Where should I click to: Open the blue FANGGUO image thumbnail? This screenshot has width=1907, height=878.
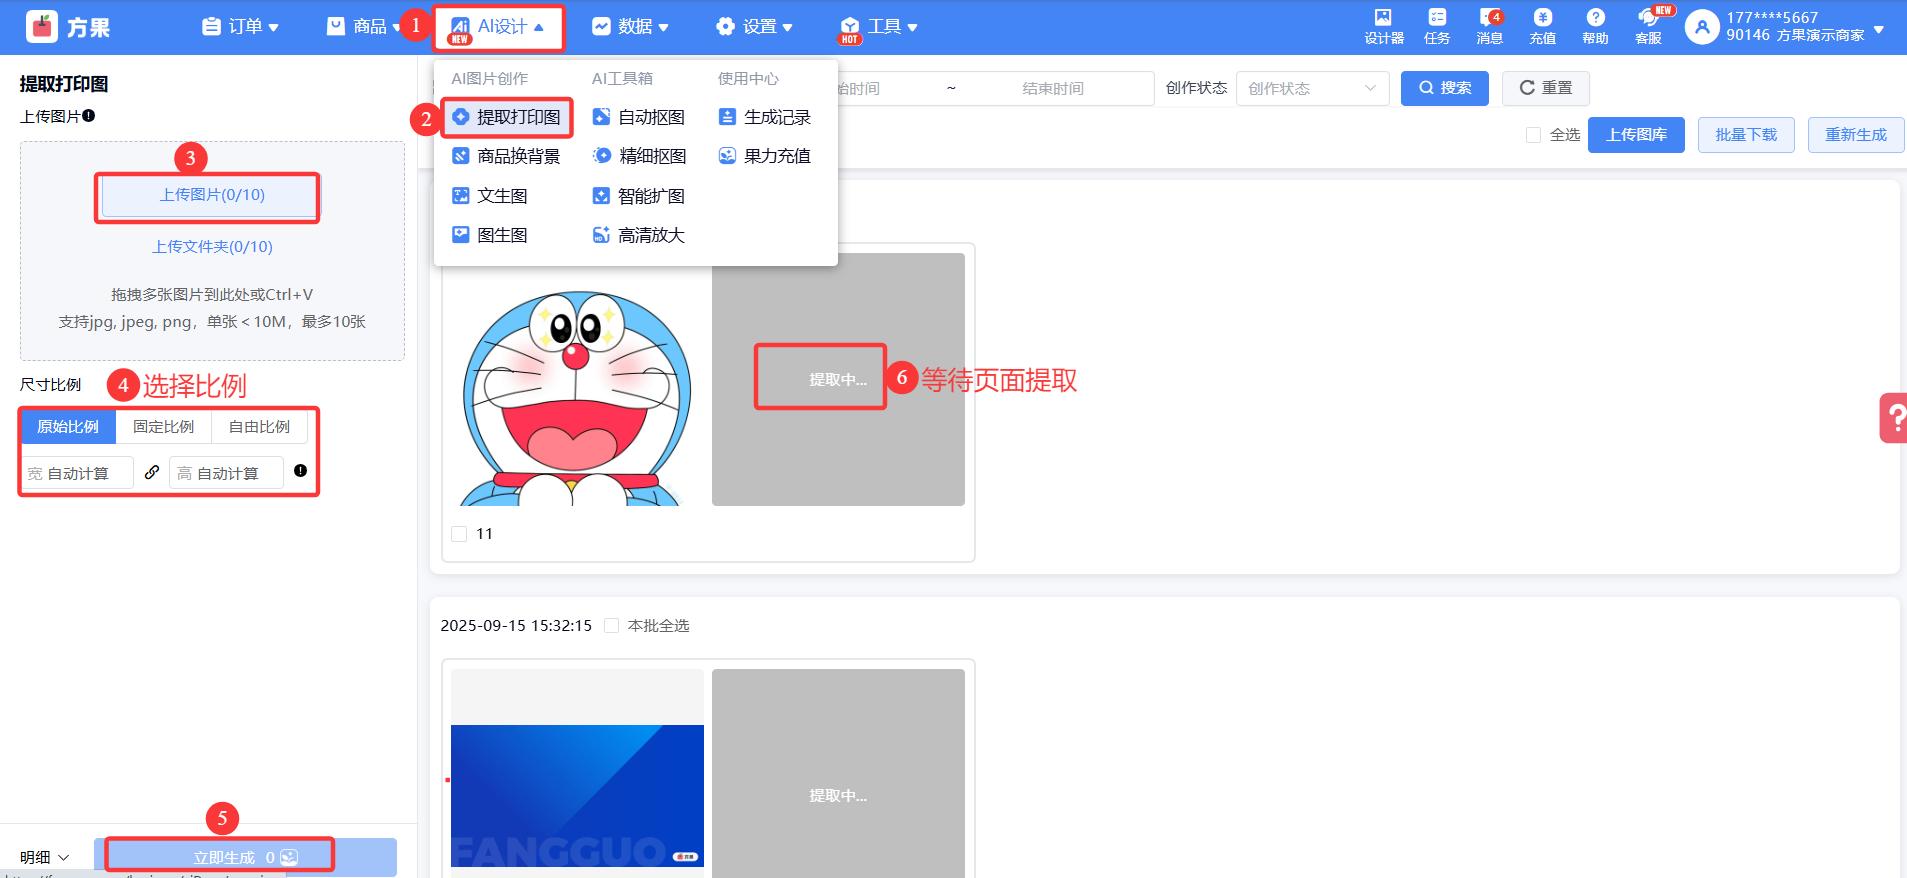coord(577,795)
